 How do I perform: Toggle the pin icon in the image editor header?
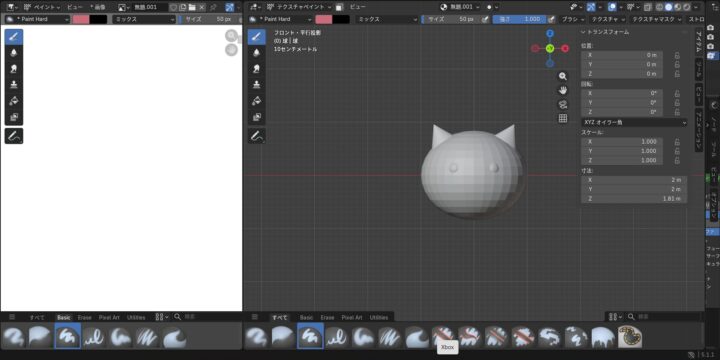tap(213, 7)
